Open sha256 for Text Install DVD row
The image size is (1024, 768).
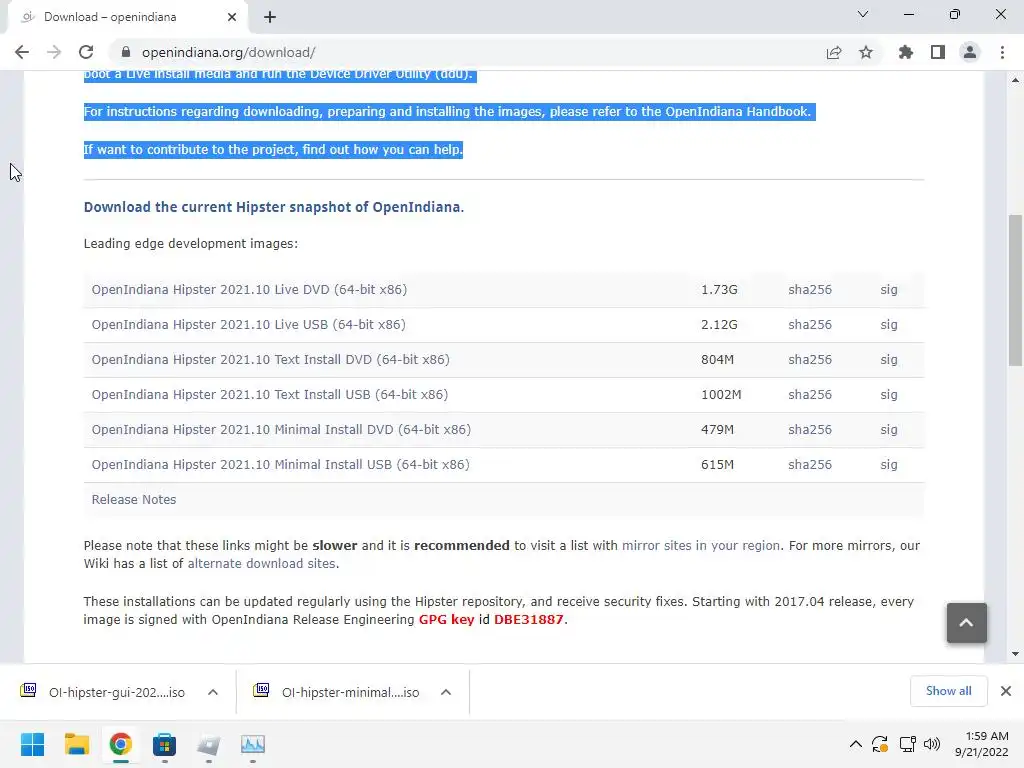tap(810, 360)
